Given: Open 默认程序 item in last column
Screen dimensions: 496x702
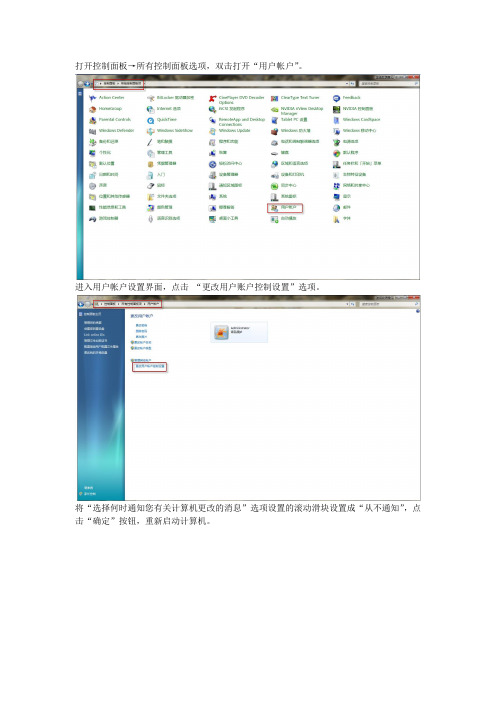Looking at the screenshot, I should click(x=346, y=153).
